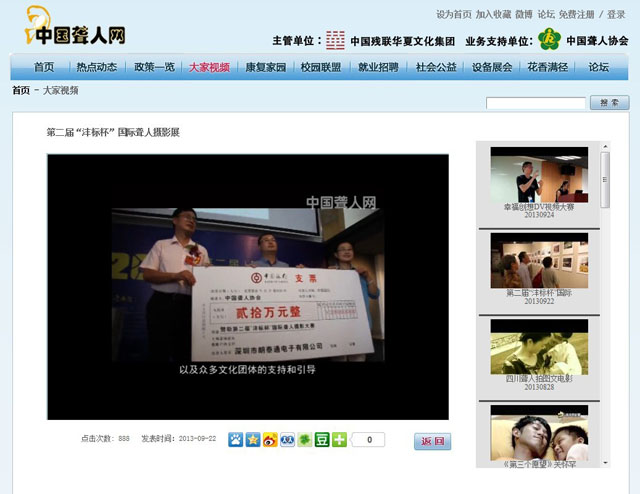Open 论坛 link in top header
640x494 pixels.
point(546,15)
